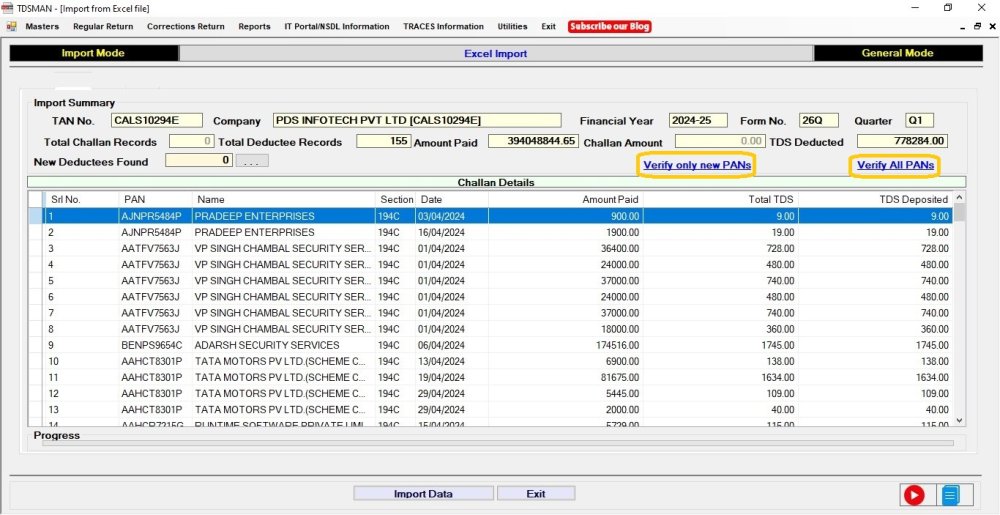
Task: Open the Corrections Return menu
Action: pyautogui.click(x=185, y=26)
